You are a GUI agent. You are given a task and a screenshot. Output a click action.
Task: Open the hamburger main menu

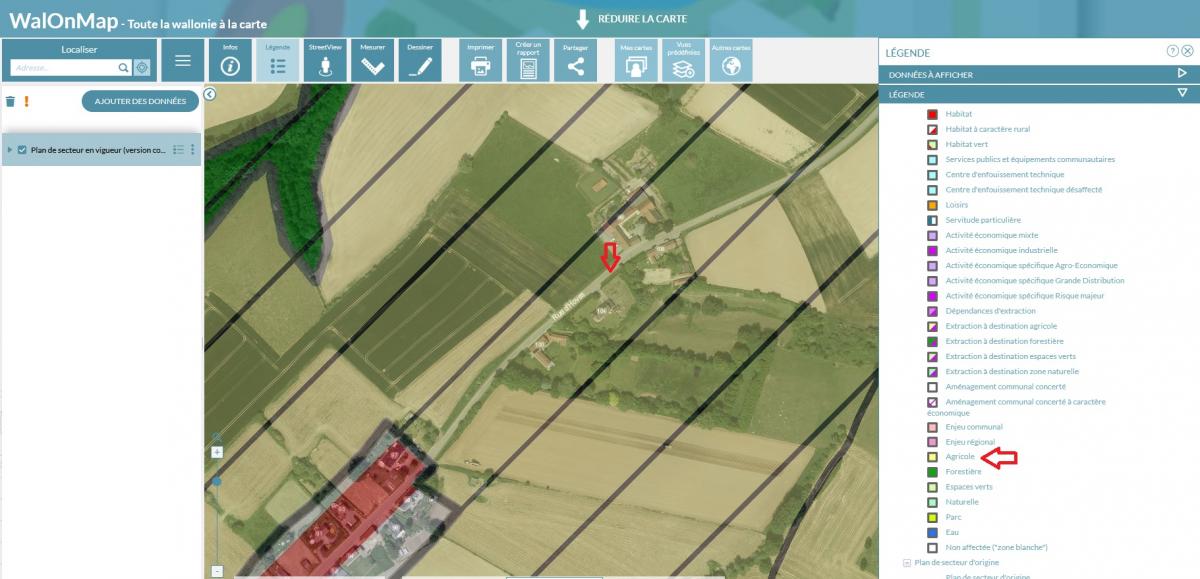[x=183, y=61]
